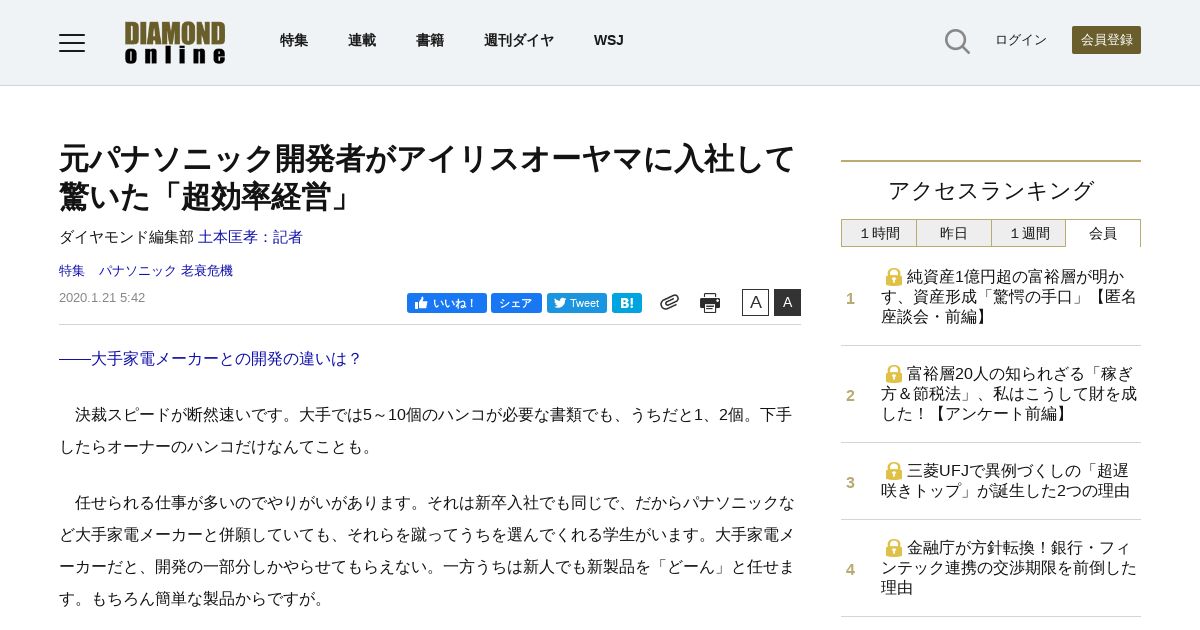This screenshot has width=1200, height=630.
Task: Open 週刊ダイヤ in the top navigation
Action: point(519,40)
